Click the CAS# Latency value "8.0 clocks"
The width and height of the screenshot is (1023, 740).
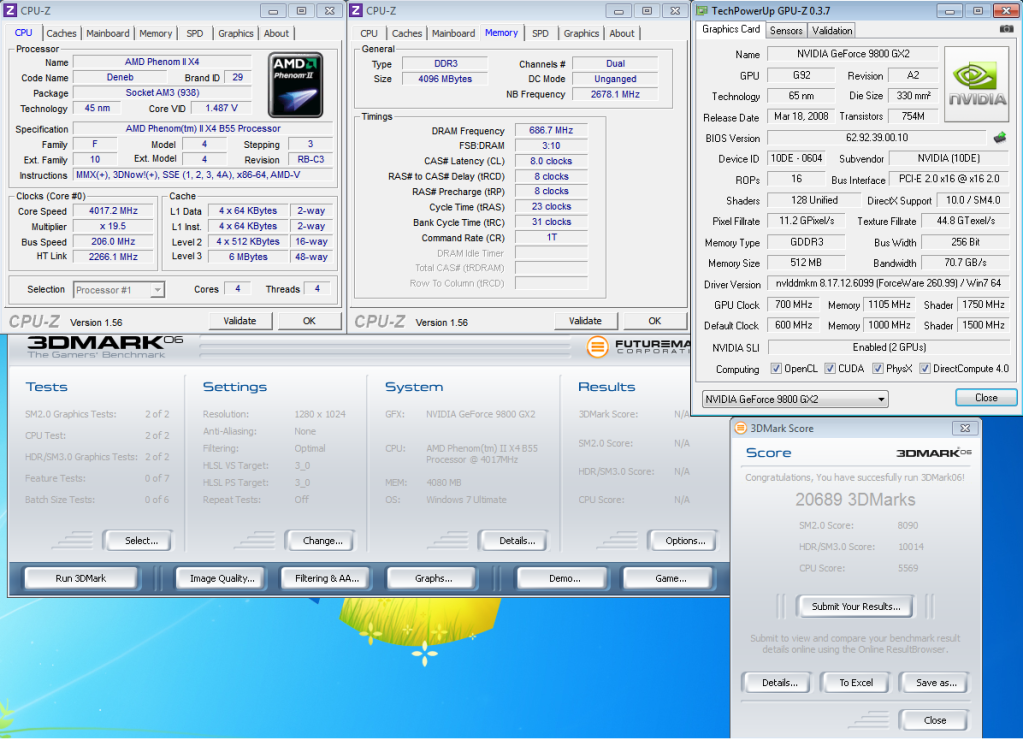tap(551, 161)
